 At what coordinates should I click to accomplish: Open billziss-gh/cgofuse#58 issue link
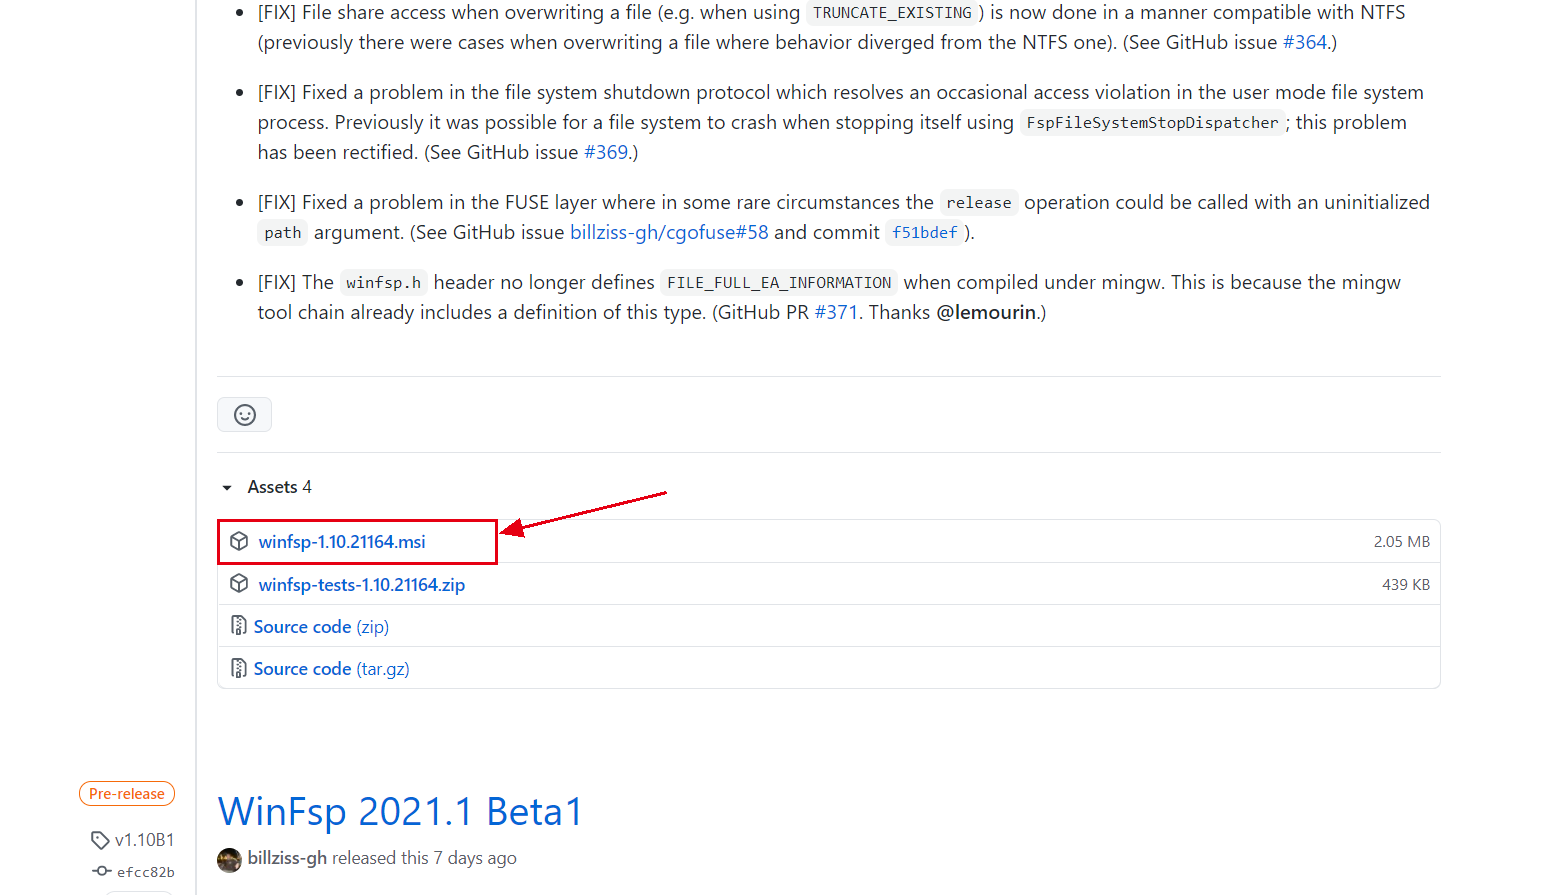click(x=669, y=232)
